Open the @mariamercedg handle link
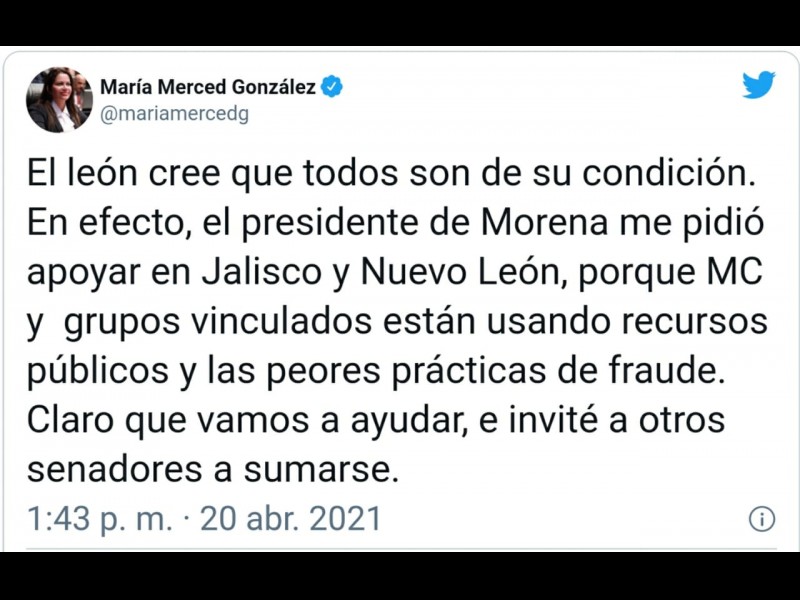The height and width of the screenshot is (600, 800). tap(175, 114)
